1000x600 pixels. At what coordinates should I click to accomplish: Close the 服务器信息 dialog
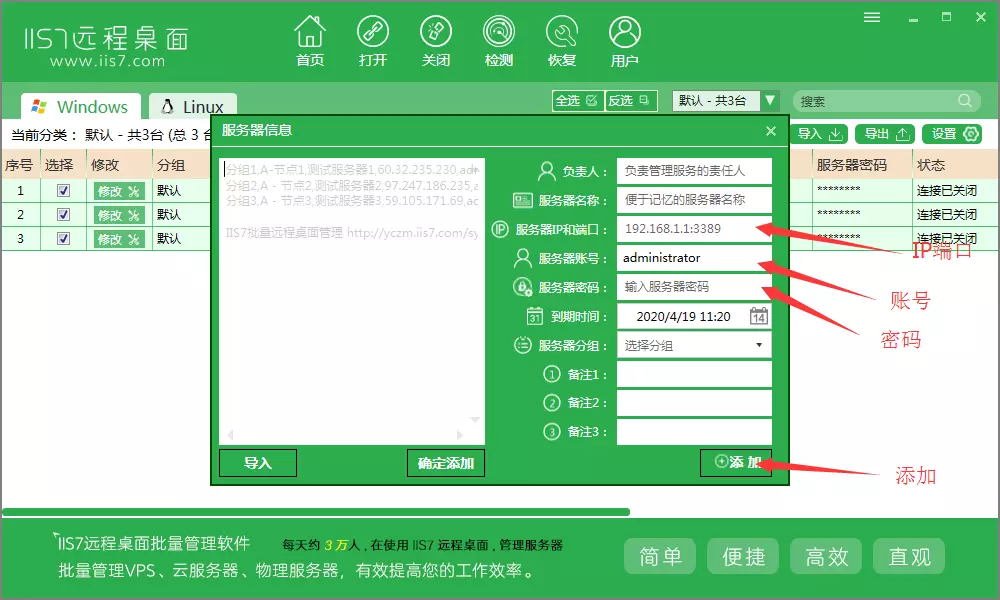click(x=770, y=131)
